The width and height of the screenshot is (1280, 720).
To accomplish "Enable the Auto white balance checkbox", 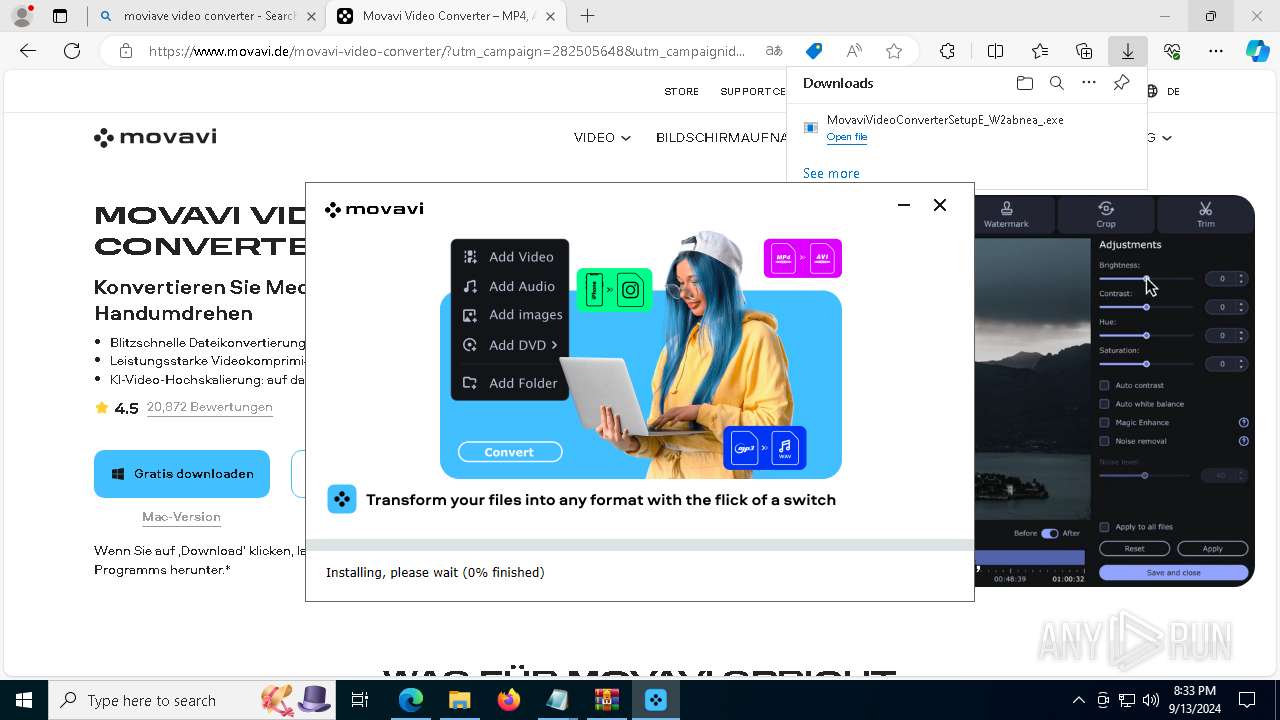I will (1104, 404).
